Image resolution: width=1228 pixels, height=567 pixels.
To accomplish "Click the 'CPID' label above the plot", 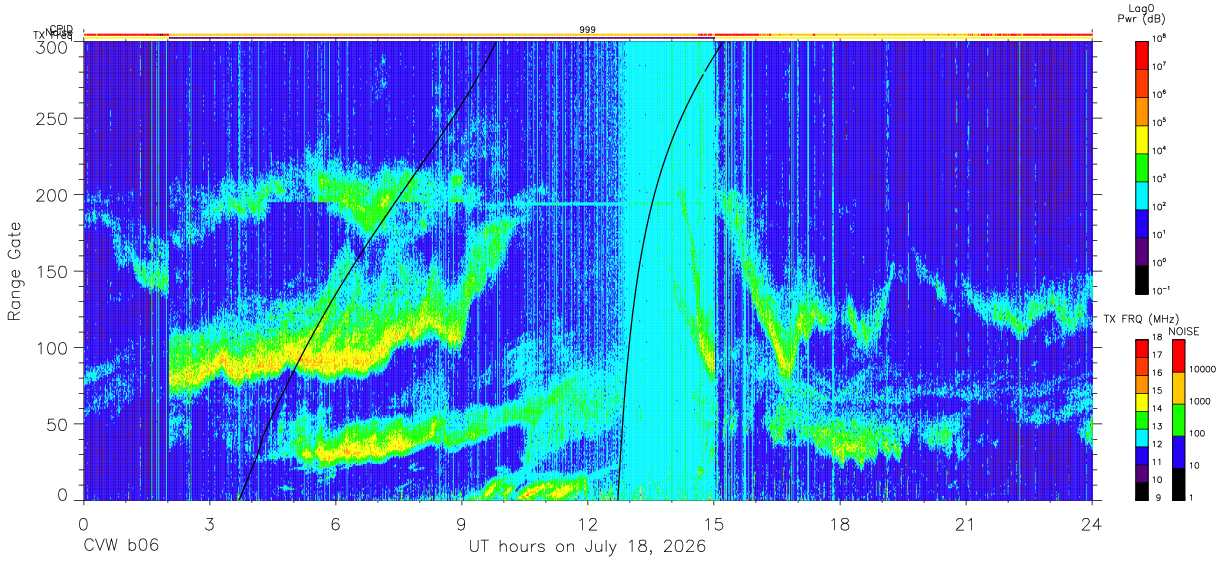I will click(x=61, y=30).
